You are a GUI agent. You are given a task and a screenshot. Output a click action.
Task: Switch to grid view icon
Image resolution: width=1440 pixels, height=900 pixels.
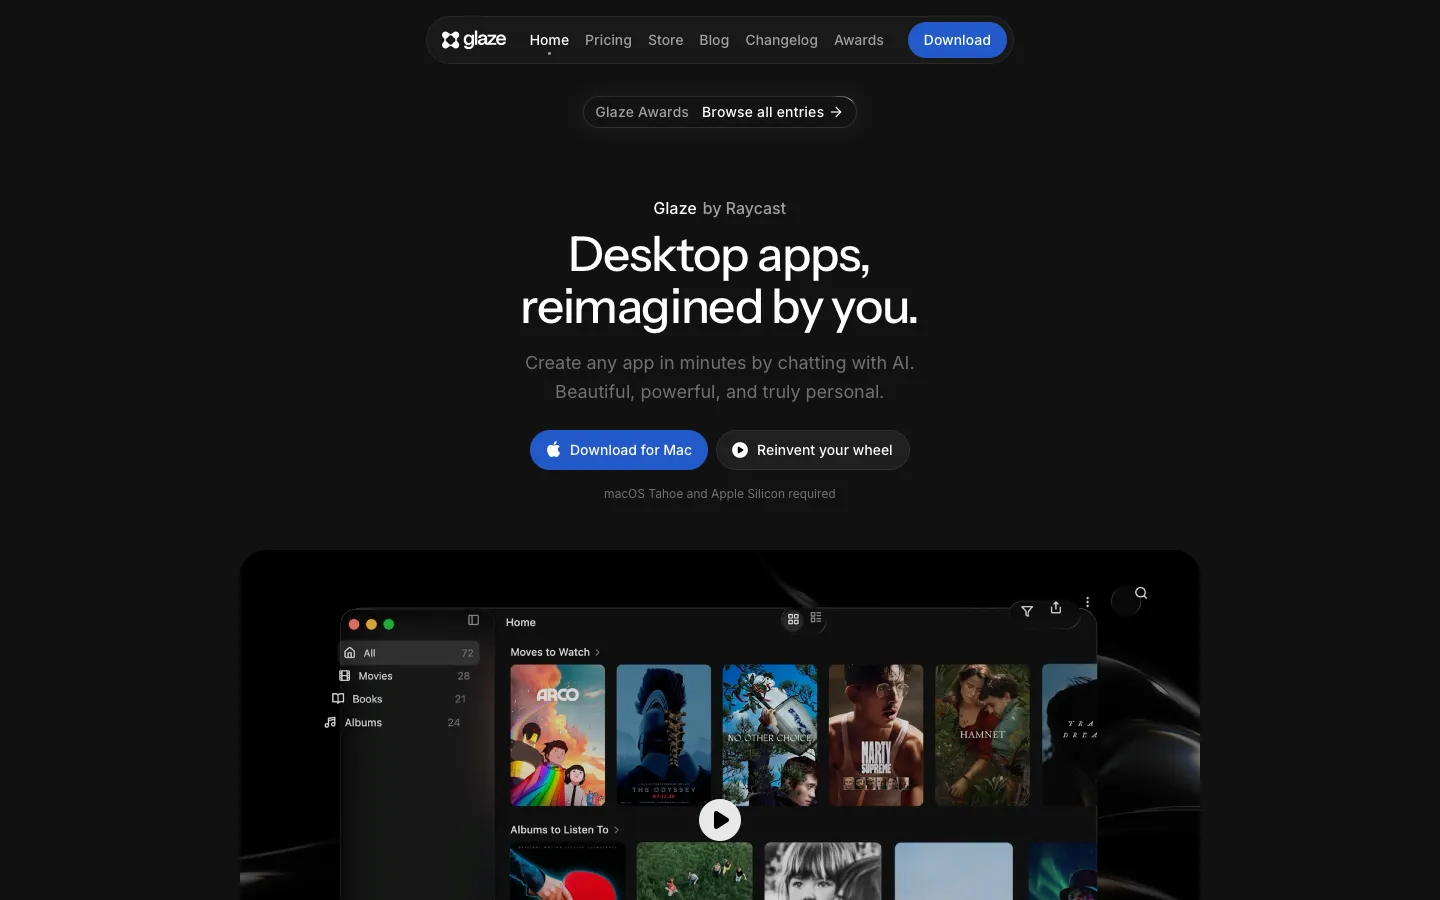click(793, 619)
